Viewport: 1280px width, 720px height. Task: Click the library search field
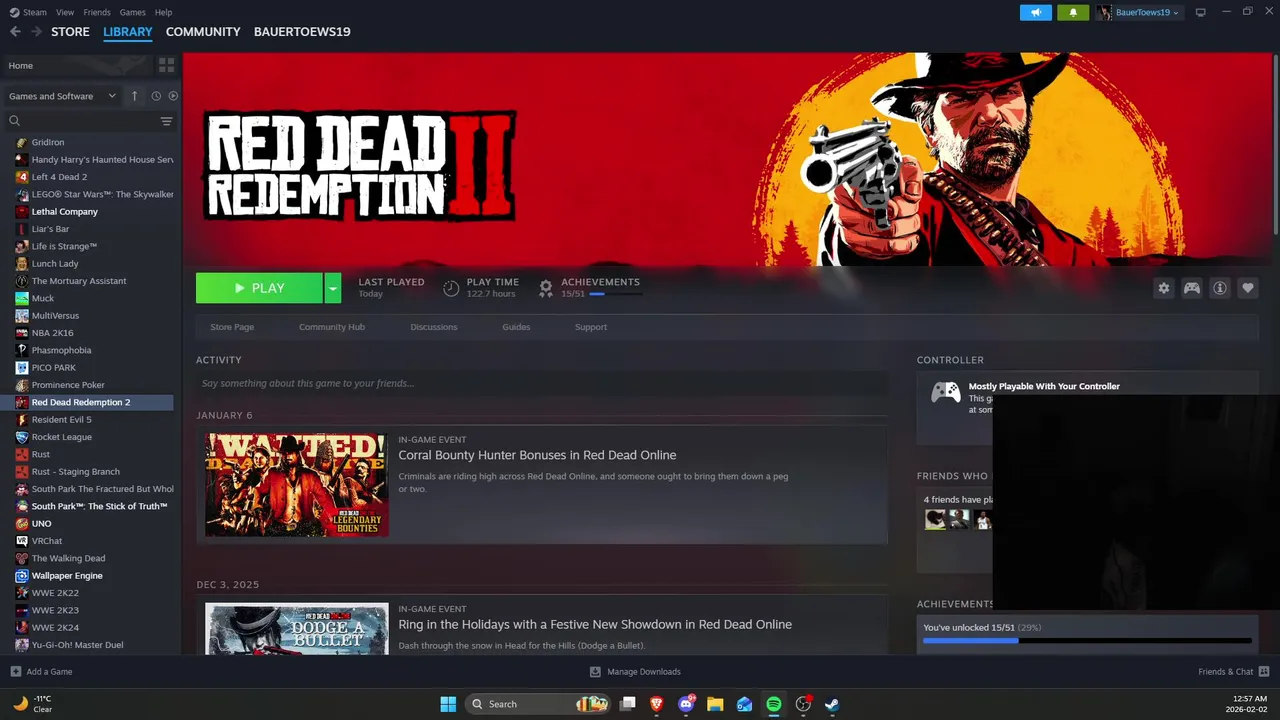[84, 121]
